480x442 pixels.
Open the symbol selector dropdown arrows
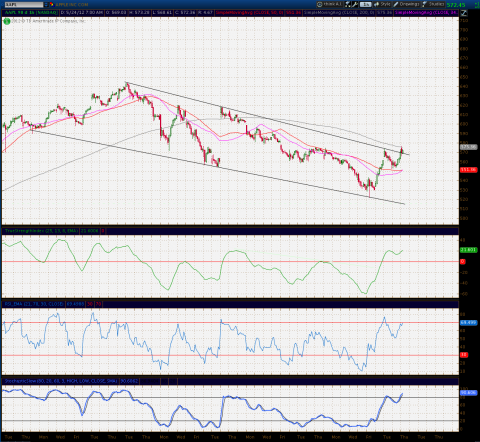pos(46,4)
